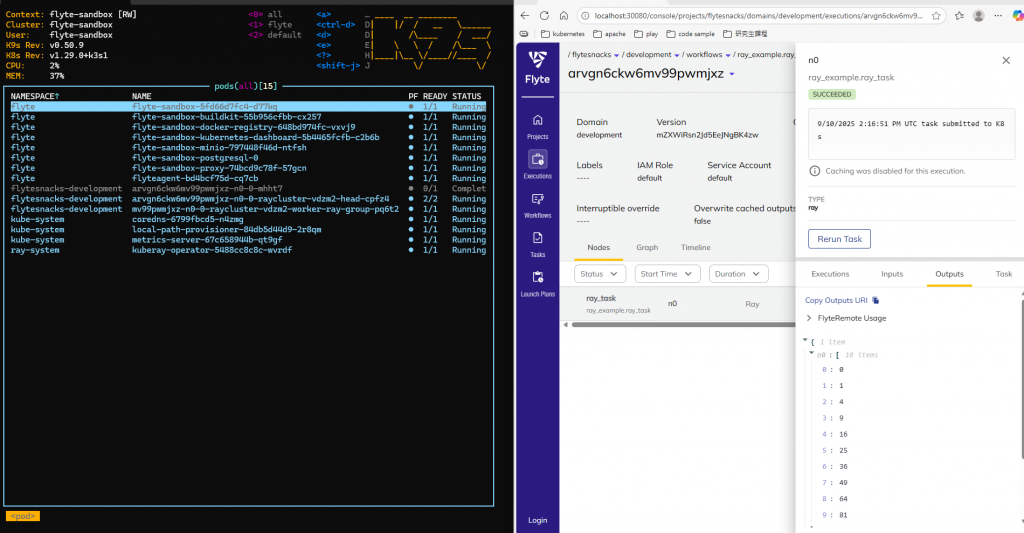Click the pod breadcrumb tag in k9s
The image size is (1024, 533).
(23, 516)
